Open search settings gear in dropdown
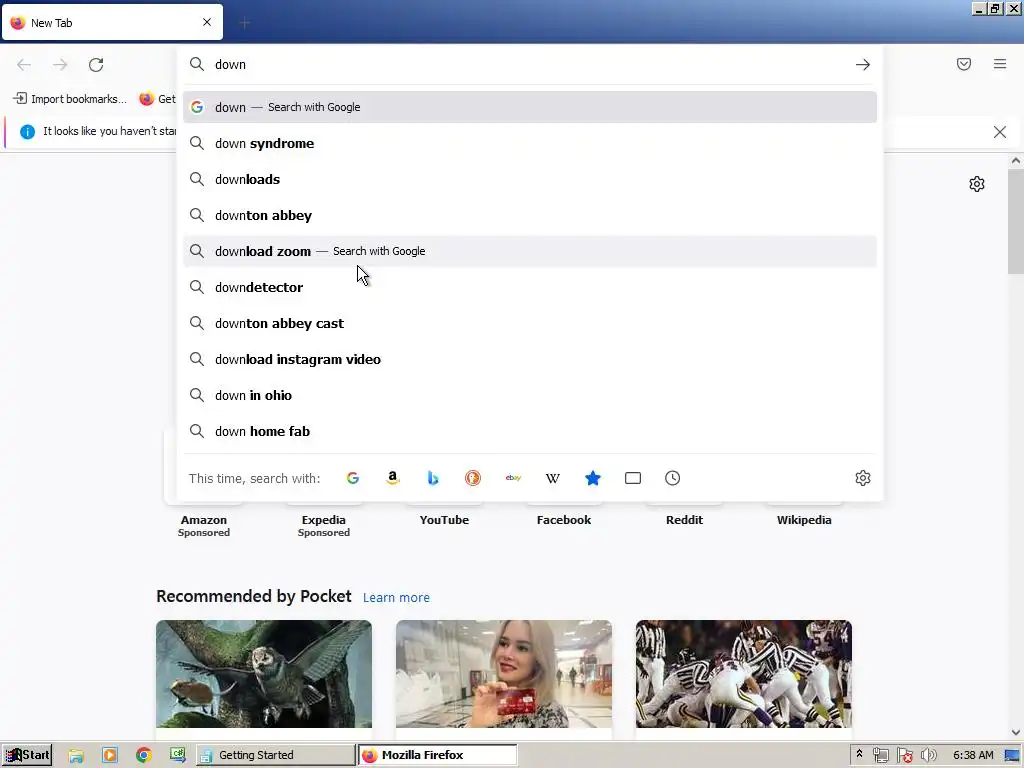1024x768 pixels. tap(863, 478)
